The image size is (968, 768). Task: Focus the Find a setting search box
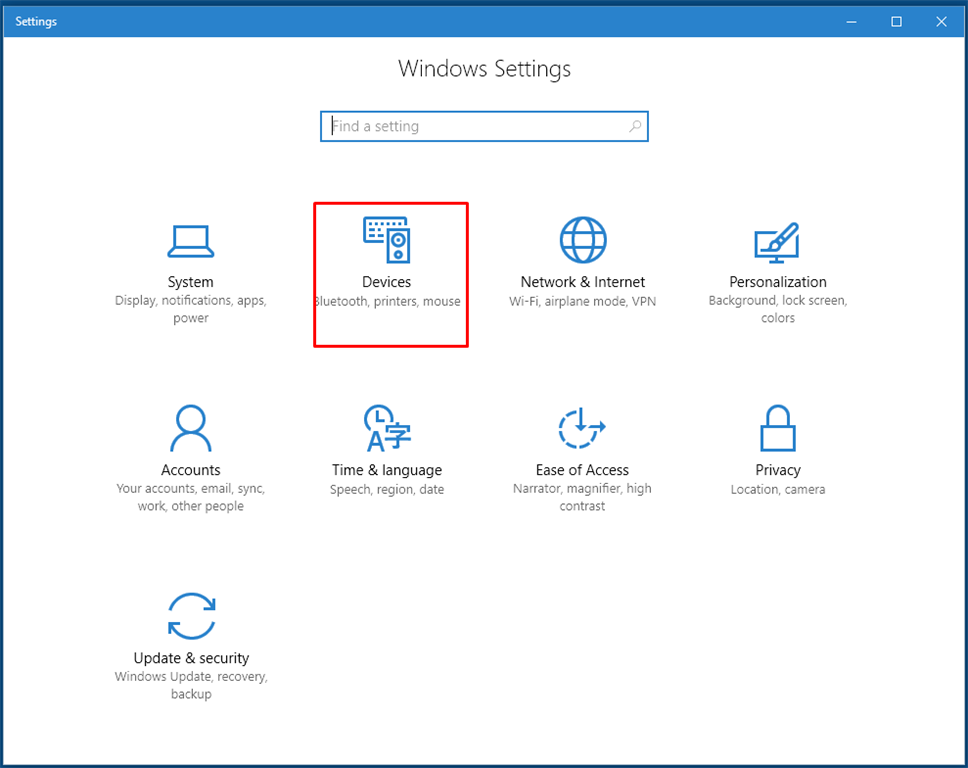(484, 127)
